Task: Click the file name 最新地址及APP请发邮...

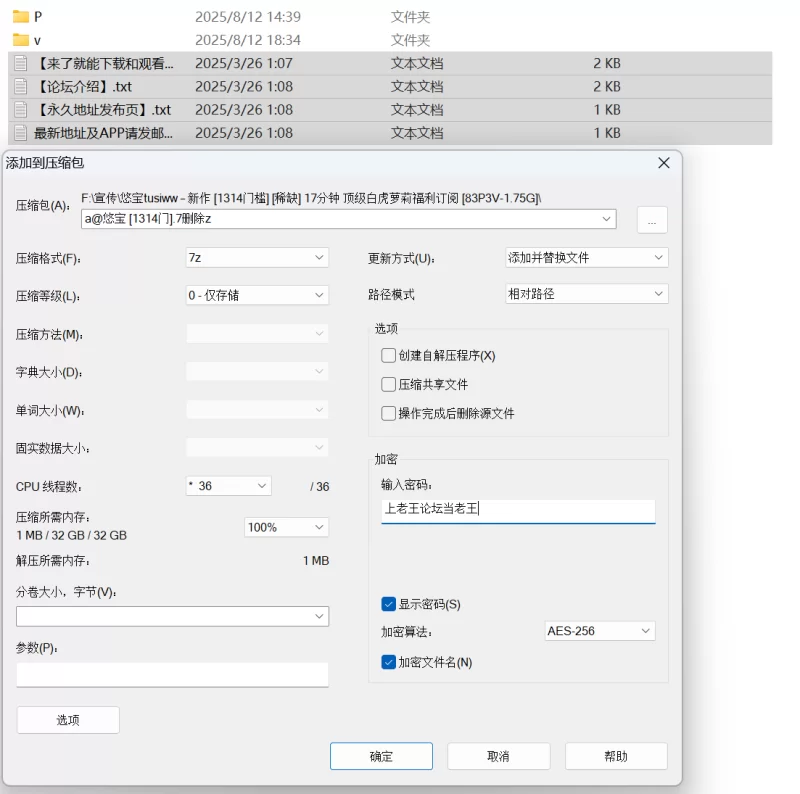Action: pyautogui.click(x=104, y=133)
